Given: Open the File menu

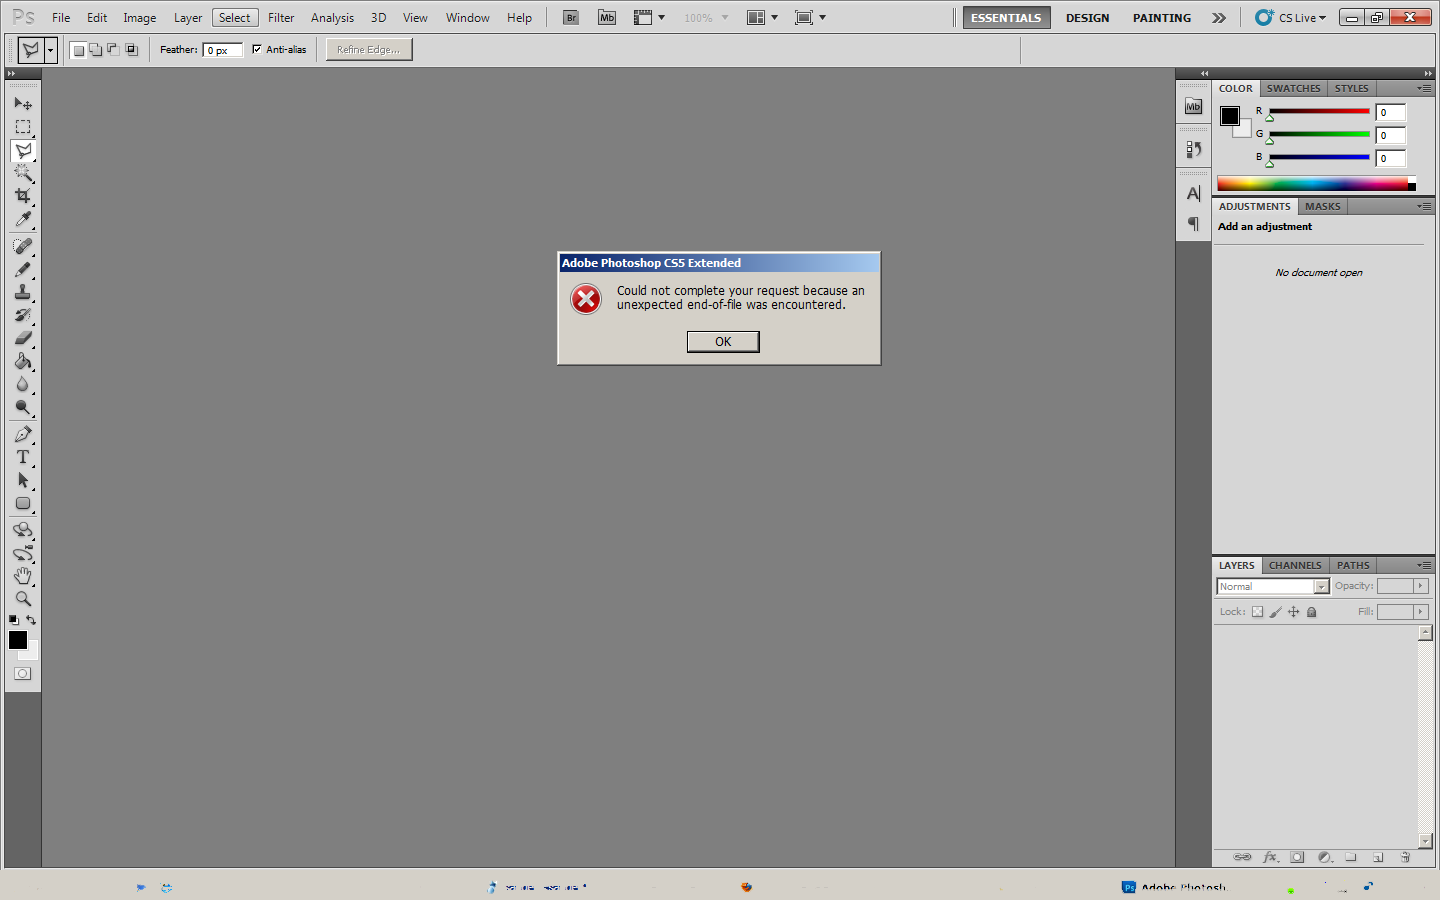Looking at the screenshot, I should coord(61,18).
